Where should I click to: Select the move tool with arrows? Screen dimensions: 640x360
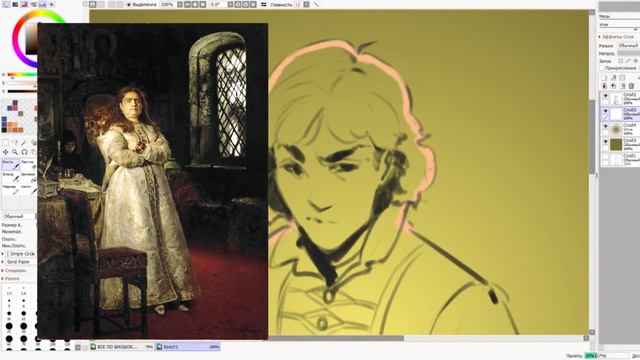tap(6, 152)
